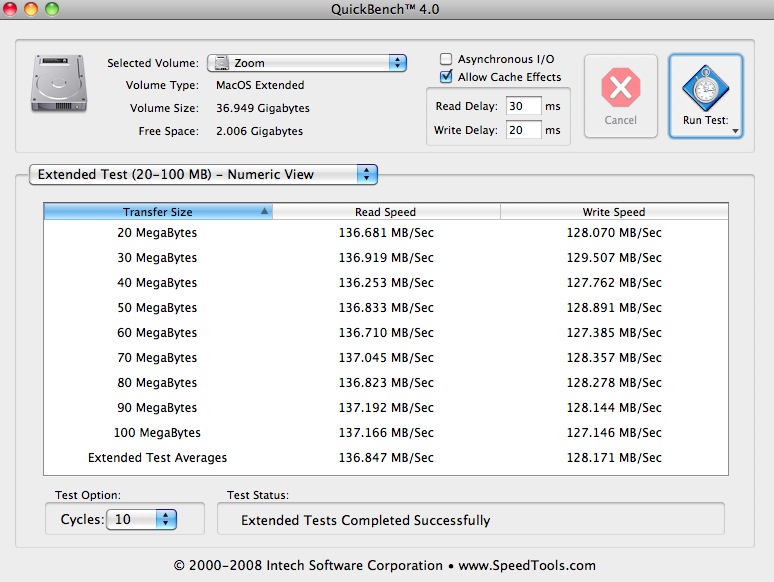Click the 36.949 Gigabytes volume size
The width and height of the screenshot is (774, 582).
(x=263, y=108)
